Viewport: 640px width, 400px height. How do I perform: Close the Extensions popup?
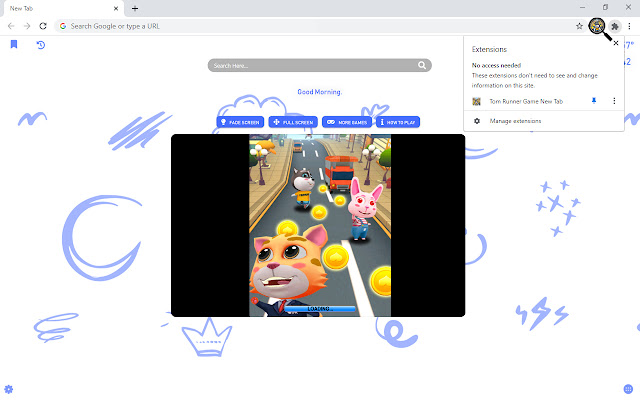tap(616, 43)
